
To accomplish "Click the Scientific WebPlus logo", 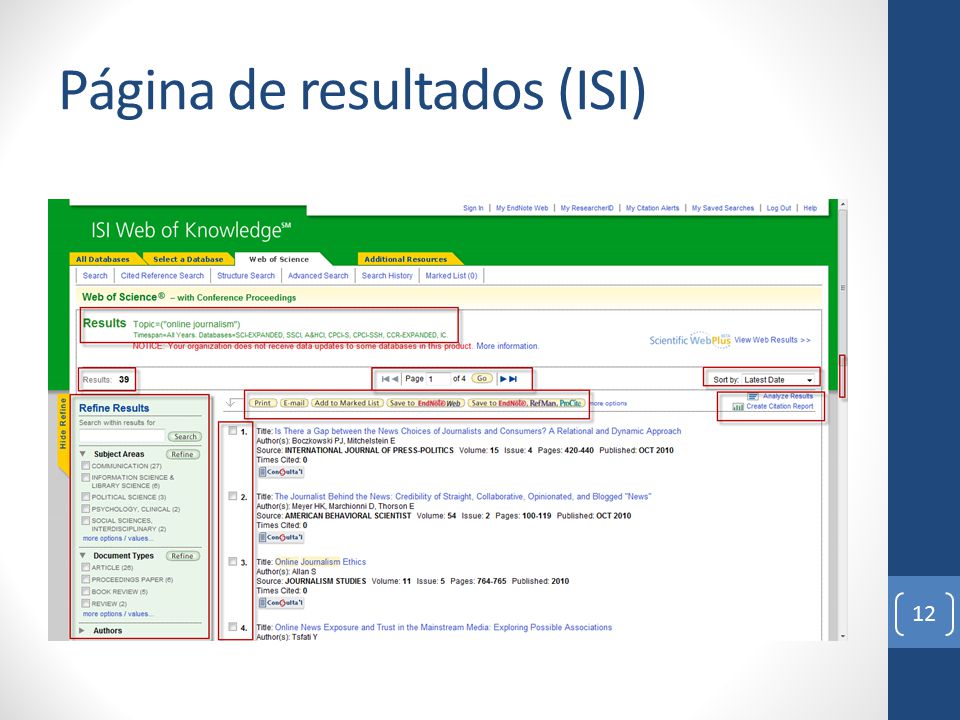I will [x=690, y=340].
